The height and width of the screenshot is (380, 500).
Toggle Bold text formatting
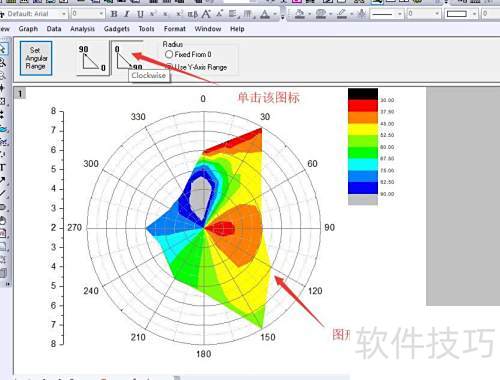(114, 14)
